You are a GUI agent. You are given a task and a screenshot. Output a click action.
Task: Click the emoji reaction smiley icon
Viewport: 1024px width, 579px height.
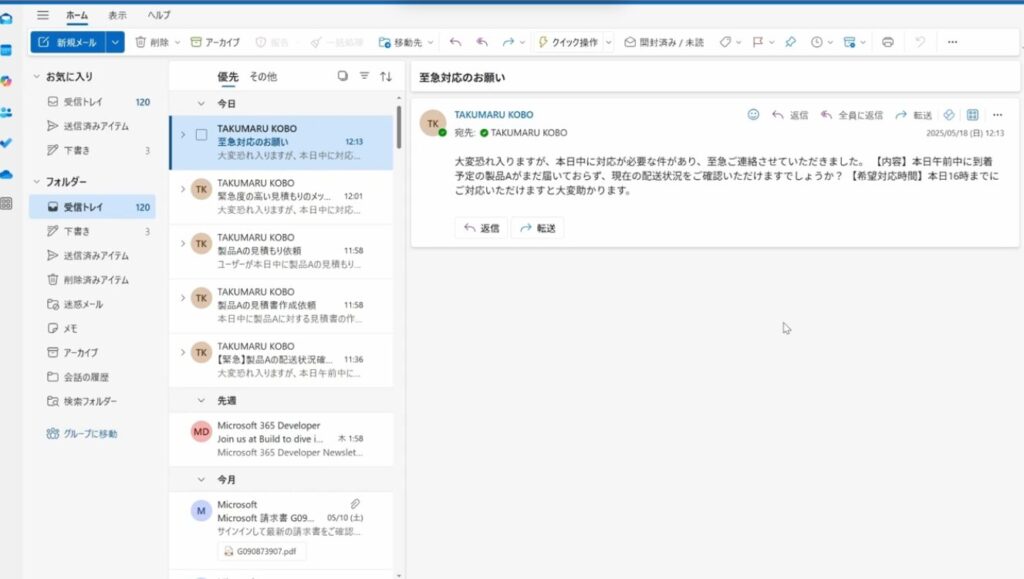point(753,115)
